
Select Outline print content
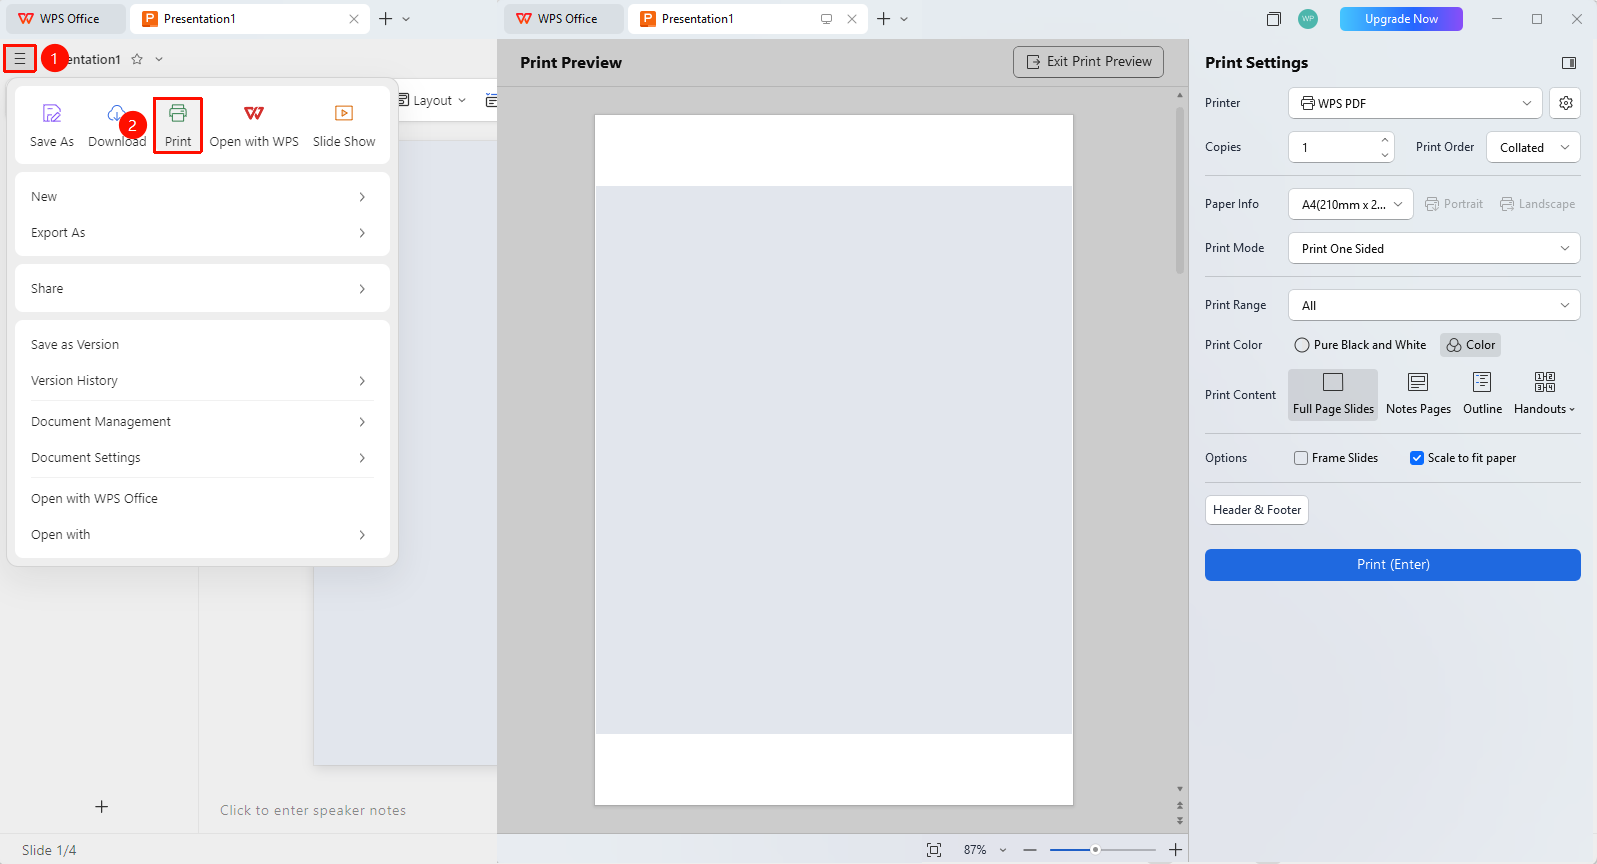1482,394
